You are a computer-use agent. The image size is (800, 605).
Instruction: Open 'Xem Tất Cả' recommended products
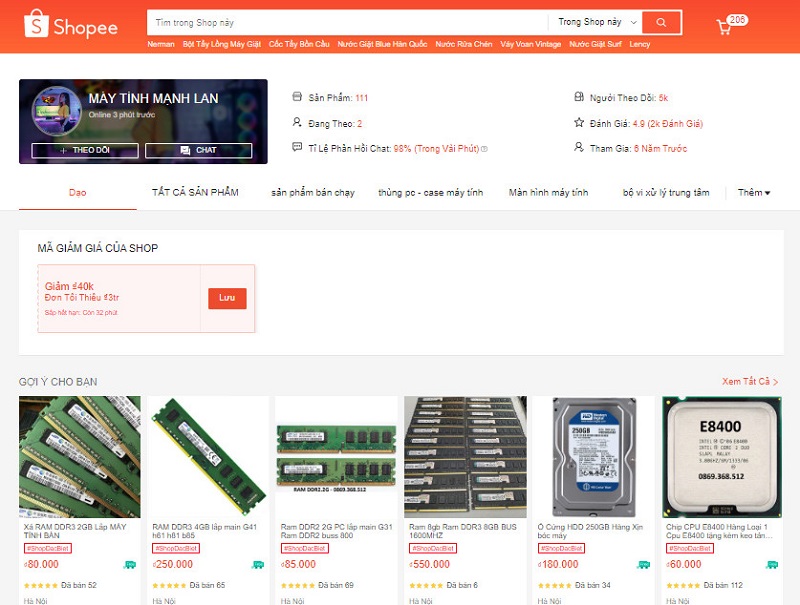coord(749,382)
